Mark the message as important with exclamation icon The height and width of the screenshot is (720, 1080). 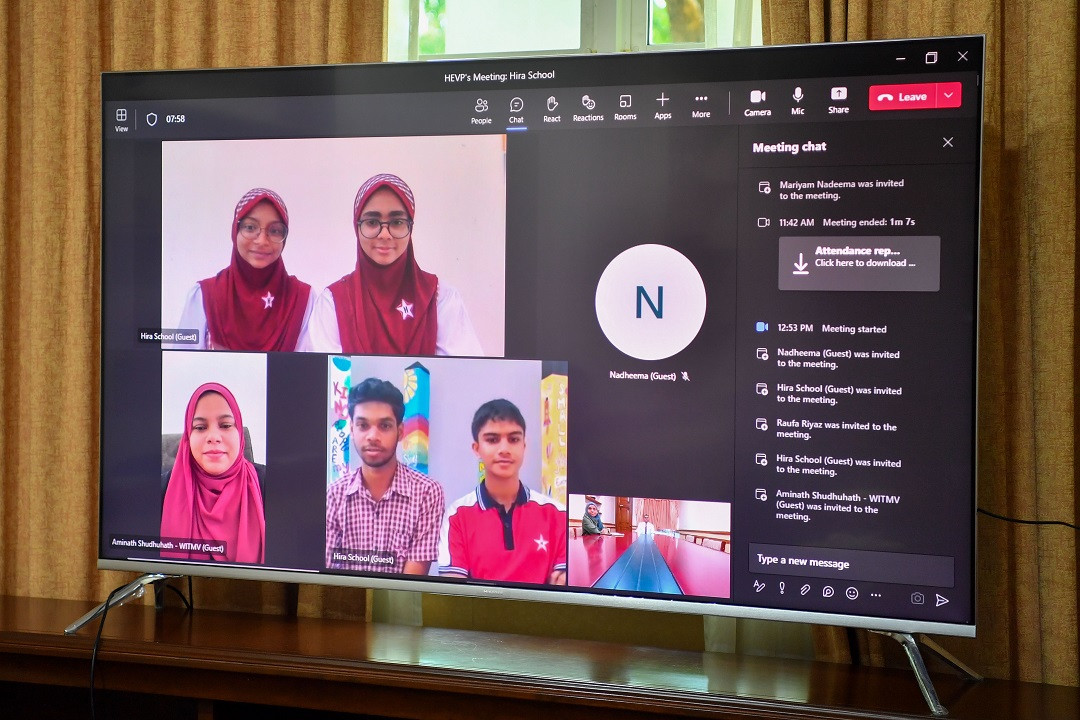[x=782, y=588]
